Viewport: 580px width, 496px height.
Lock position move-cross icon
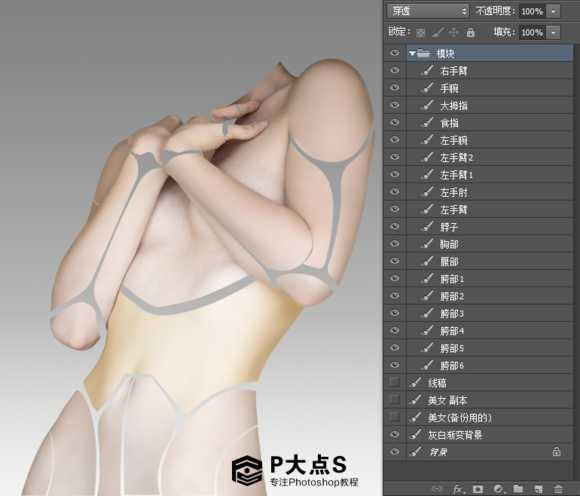[453, 33]
